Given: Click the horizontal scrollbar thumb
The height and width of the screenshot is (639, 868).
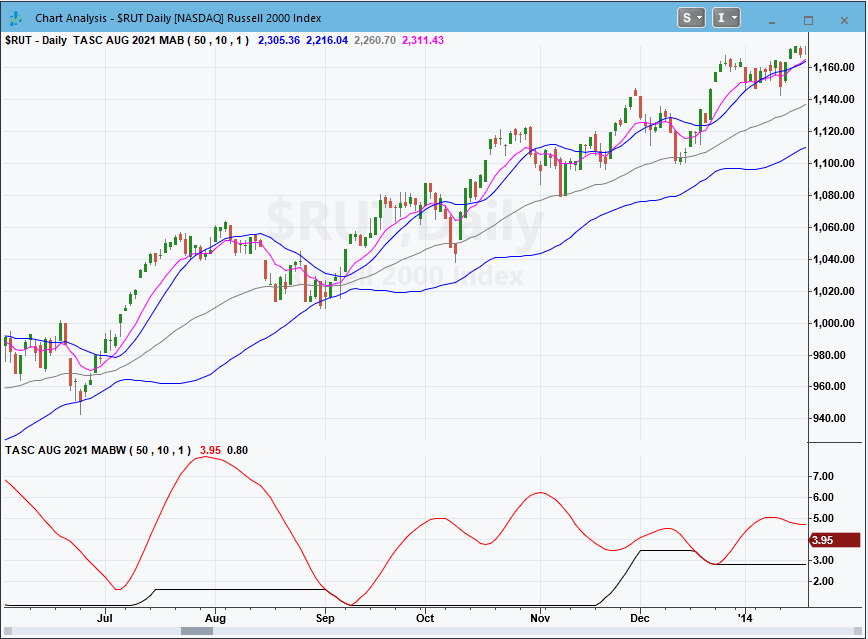Looking at the screenshot, I should (196, 631).
